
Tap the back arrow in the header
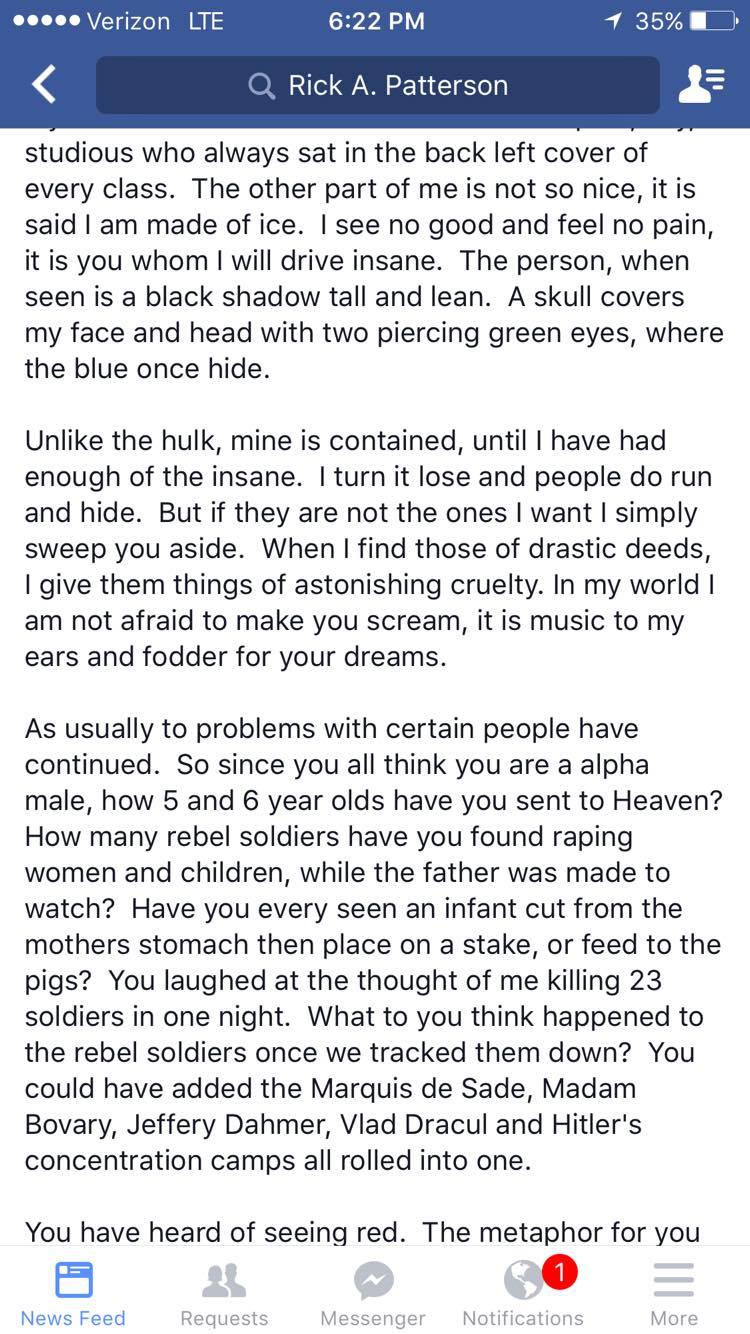(x=43, y=85)
